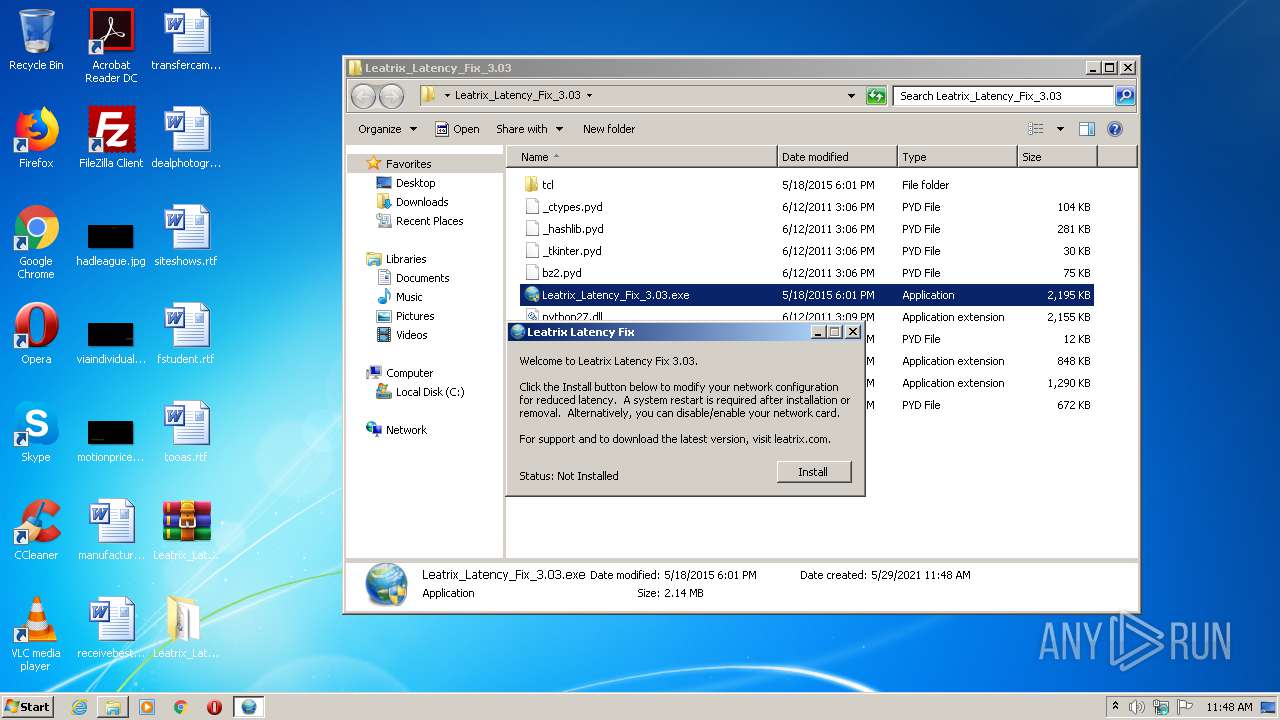Open Explorer help question mark icon
This screenshot has width=1280, height=720.
pos(1115,129)
